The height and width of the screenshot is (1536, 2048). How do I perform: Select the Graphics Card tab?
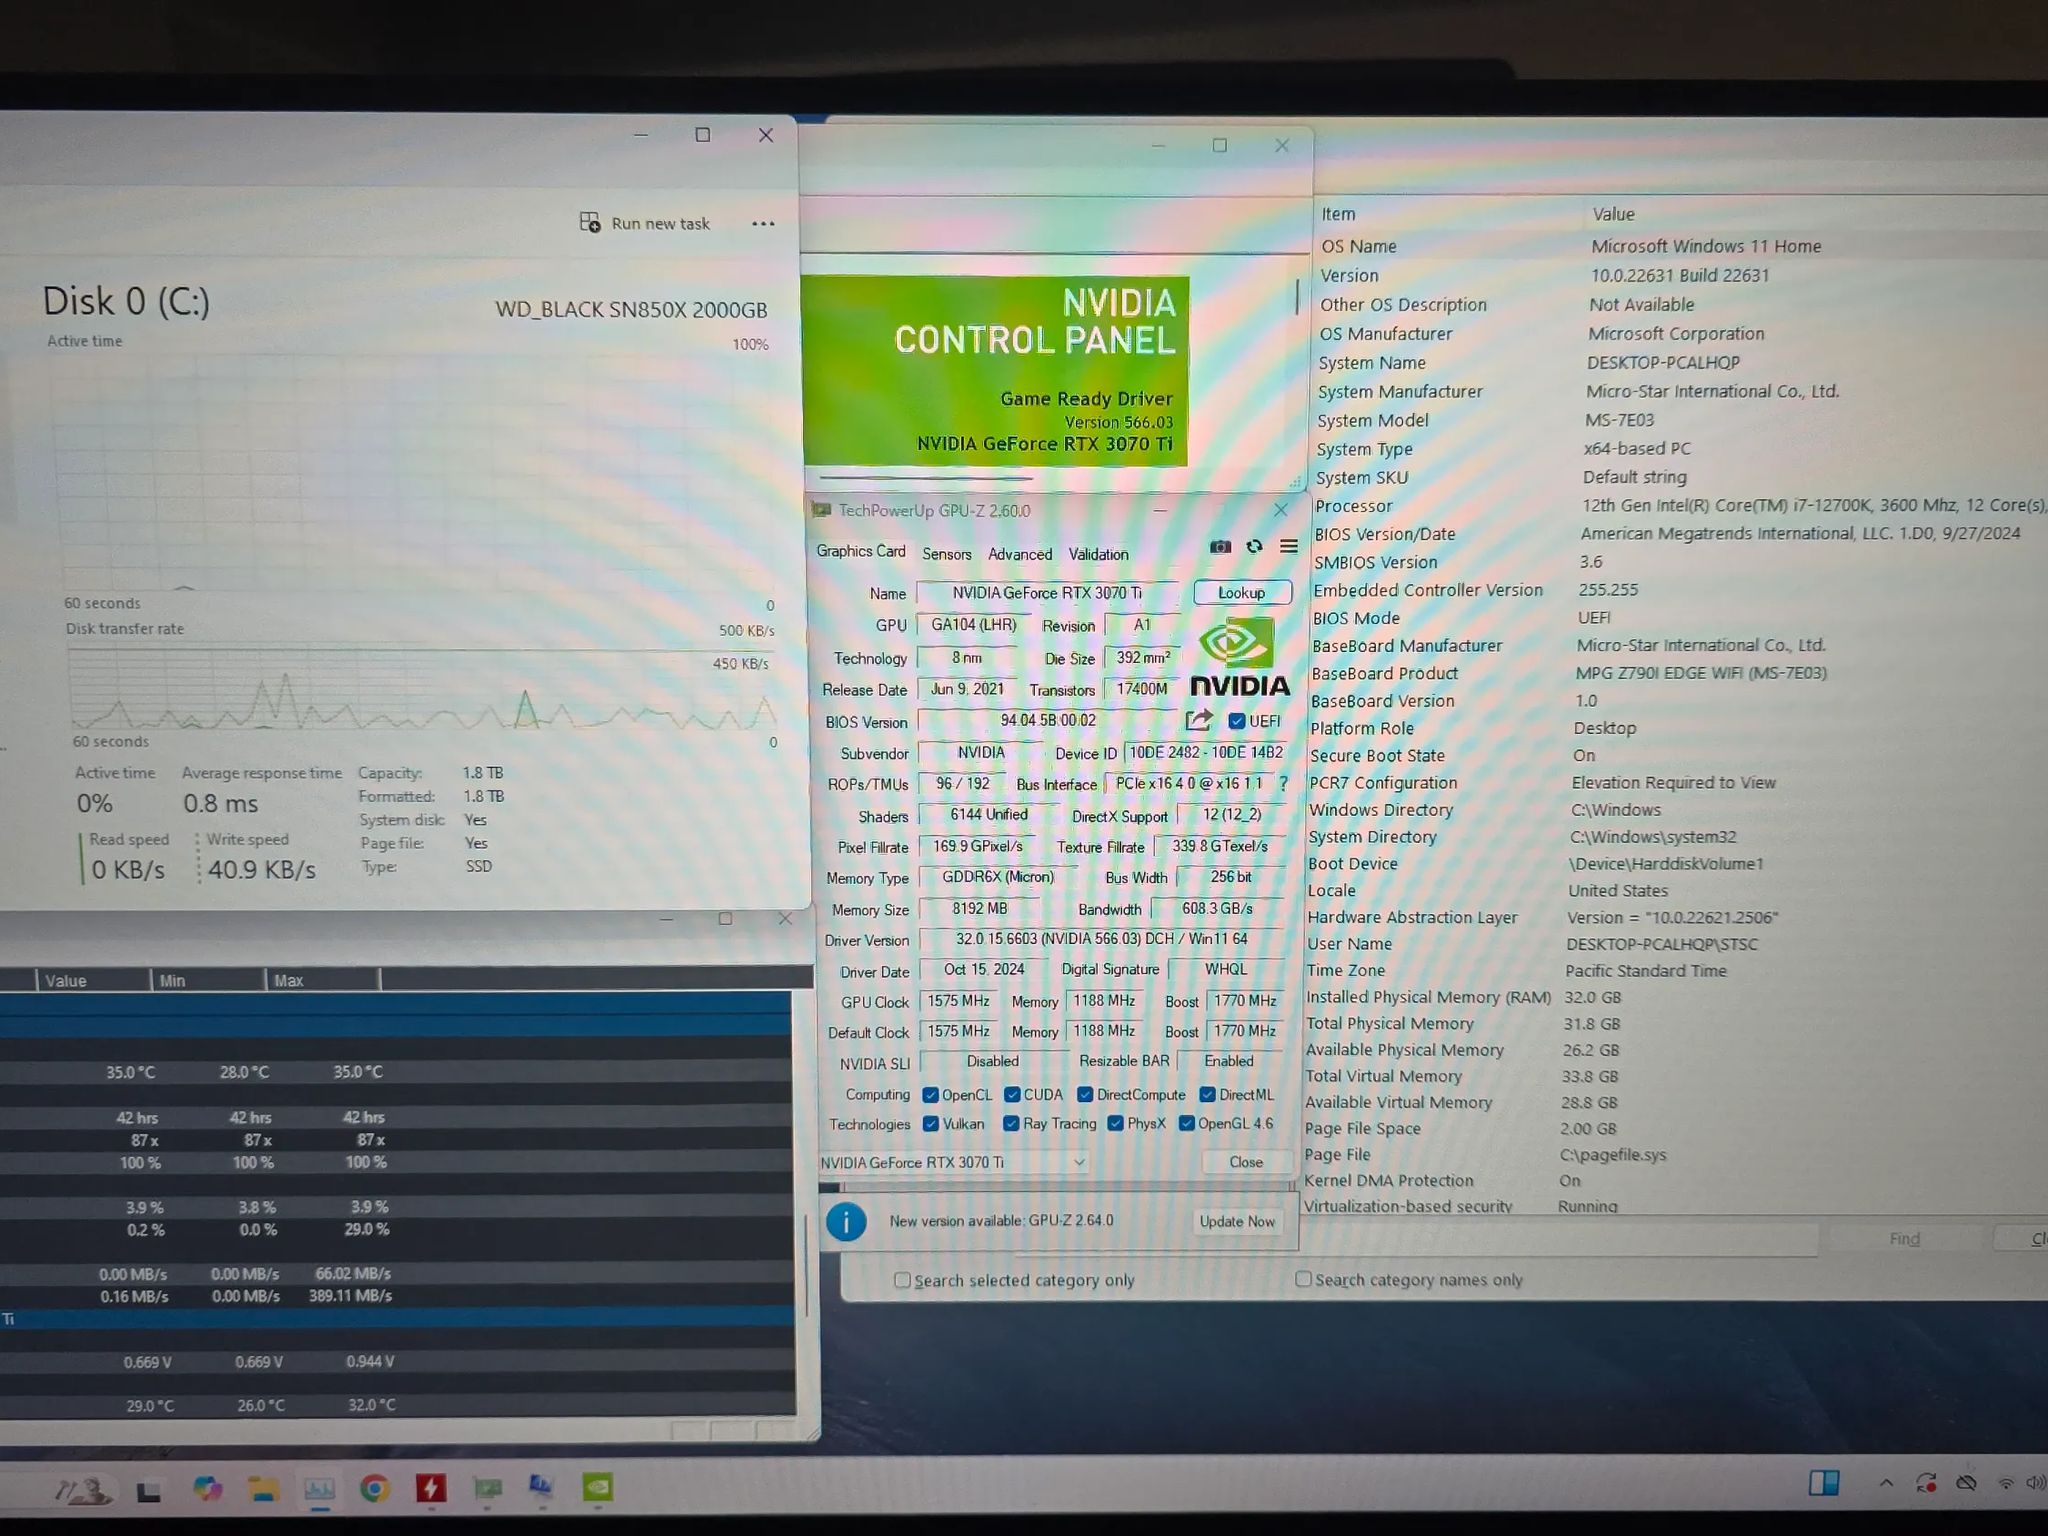[x=860, y=551]
